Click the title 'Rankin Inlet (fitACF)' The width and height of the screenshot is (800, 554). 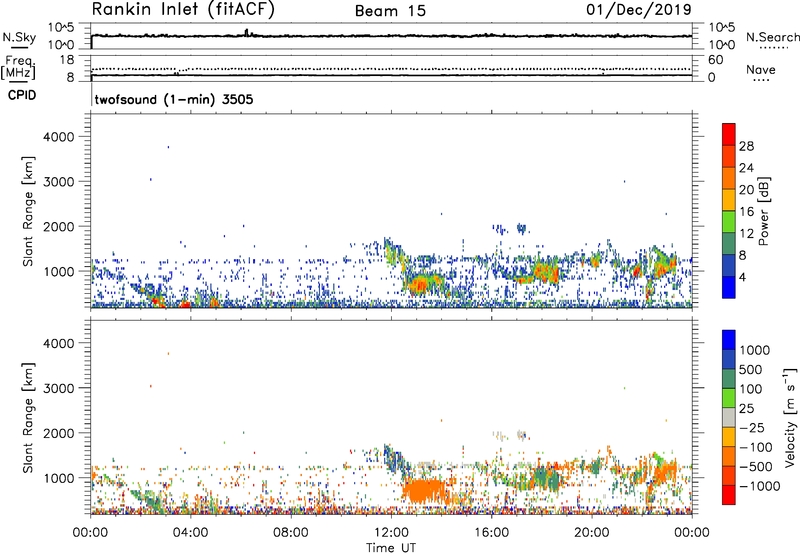[183, 9]
